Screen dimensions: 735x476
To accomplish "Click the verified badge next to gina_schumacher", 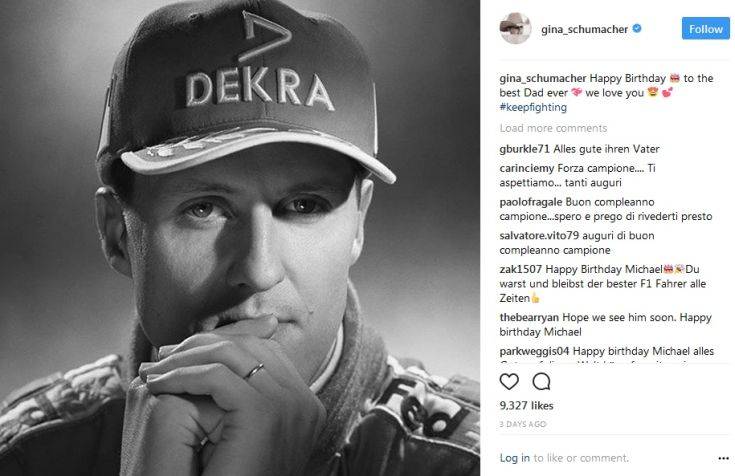I will point(637,29).
